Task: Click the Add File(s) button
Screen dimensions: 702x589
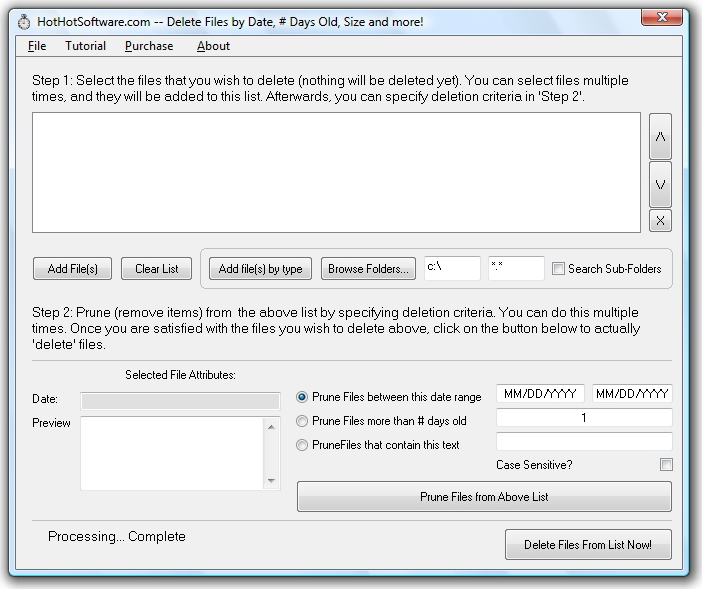Action: tap(72, 269)
